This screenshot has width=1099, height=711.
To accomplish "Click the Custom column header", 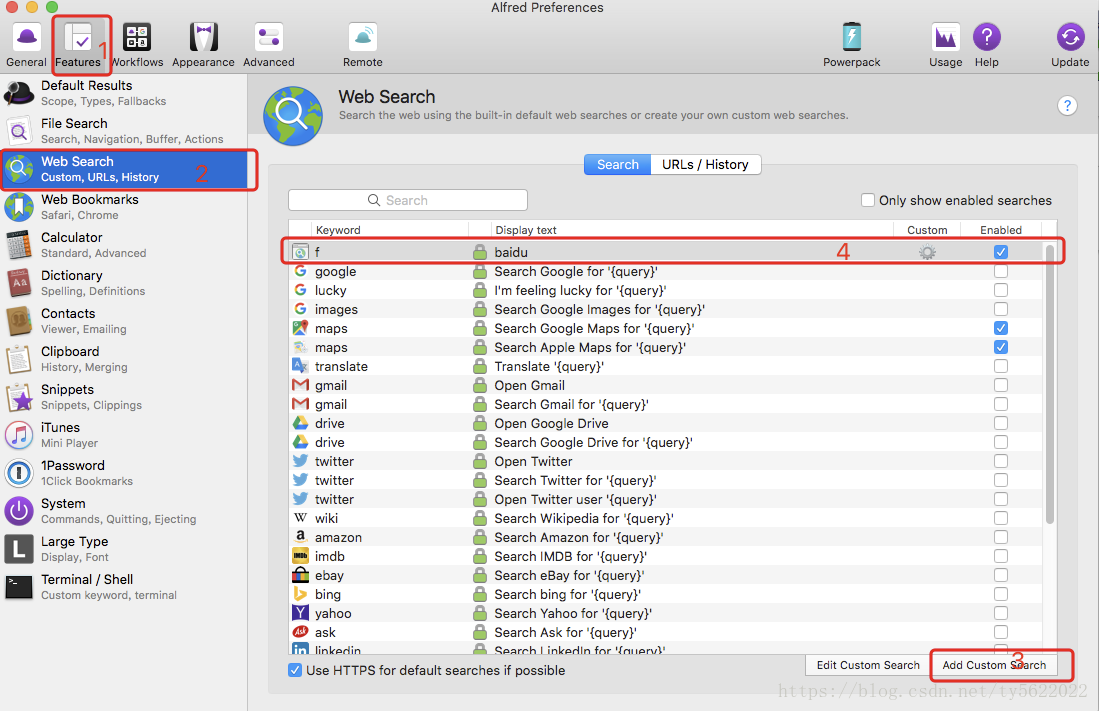I will [927, 230].
